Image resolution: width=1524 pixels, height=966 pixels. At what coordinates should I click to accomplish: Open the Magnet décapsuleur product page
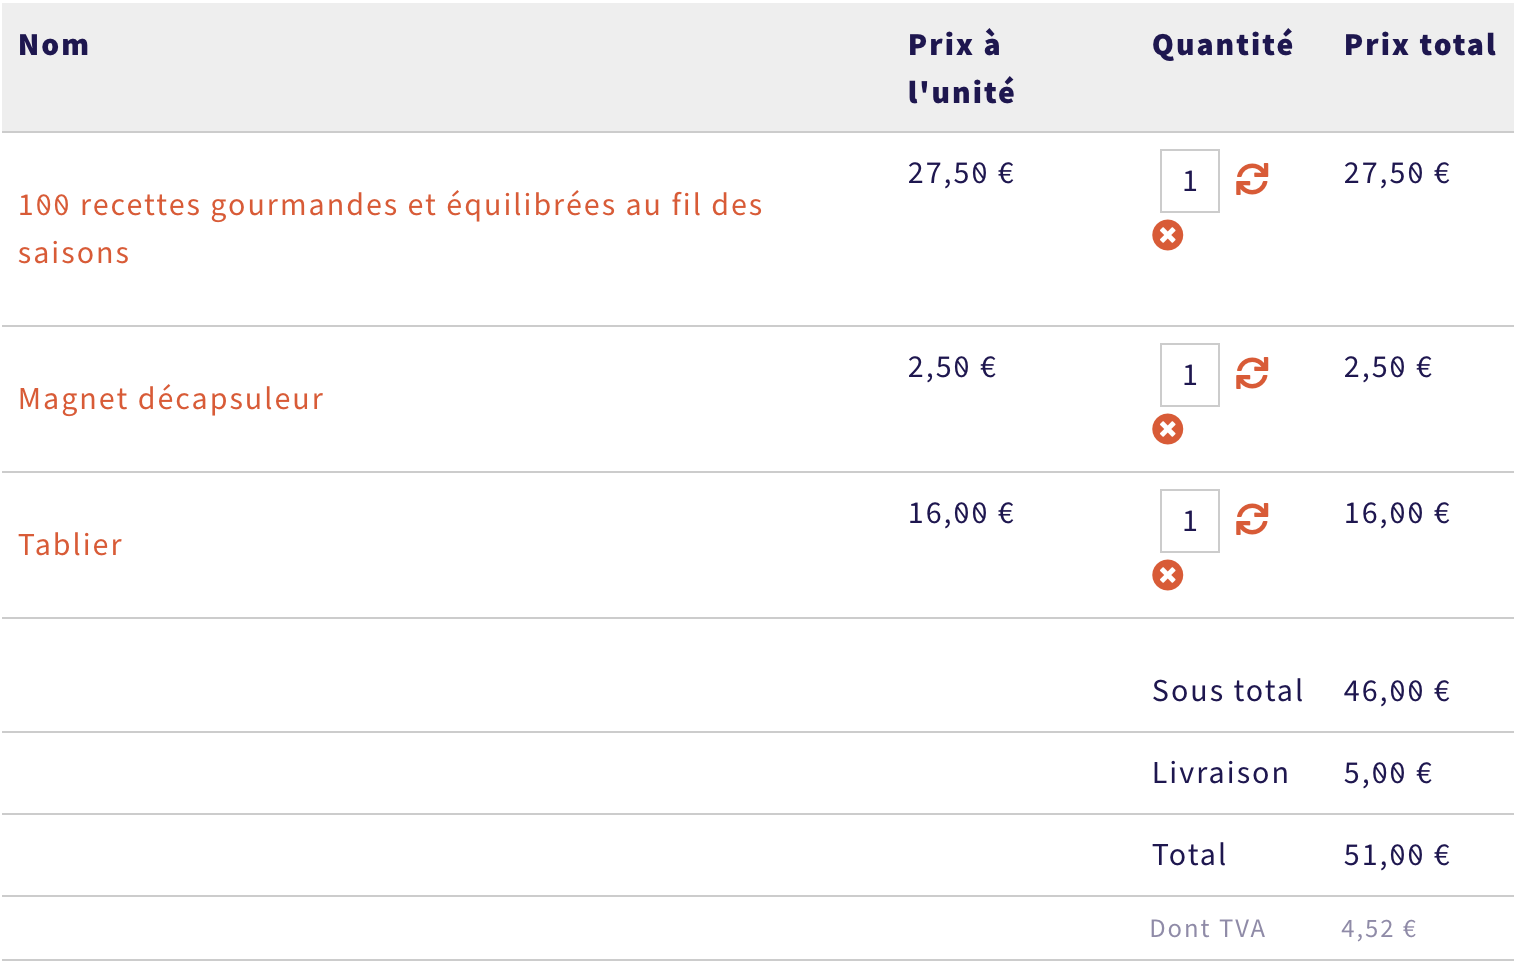click(x=171, y=399)
